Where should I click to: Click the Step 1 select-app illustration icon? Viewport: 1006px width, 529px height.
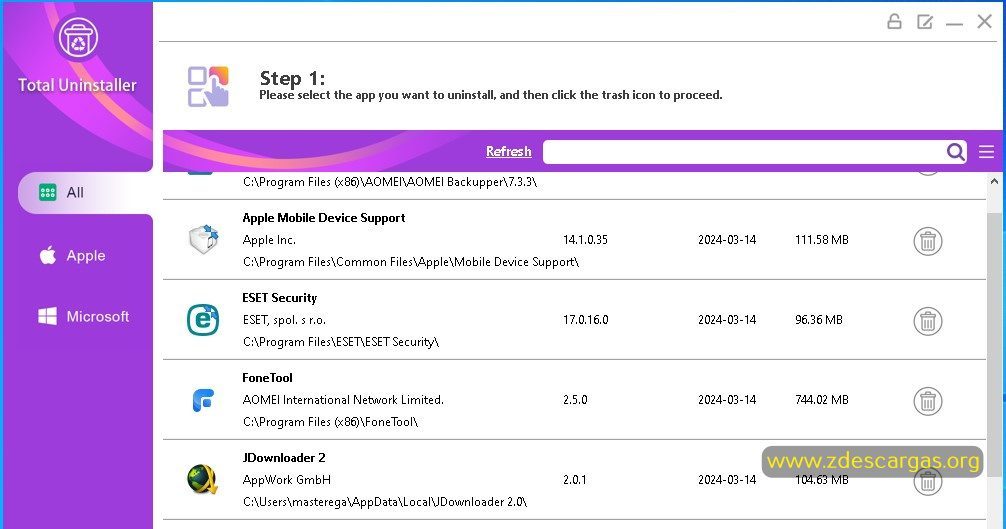208,86
